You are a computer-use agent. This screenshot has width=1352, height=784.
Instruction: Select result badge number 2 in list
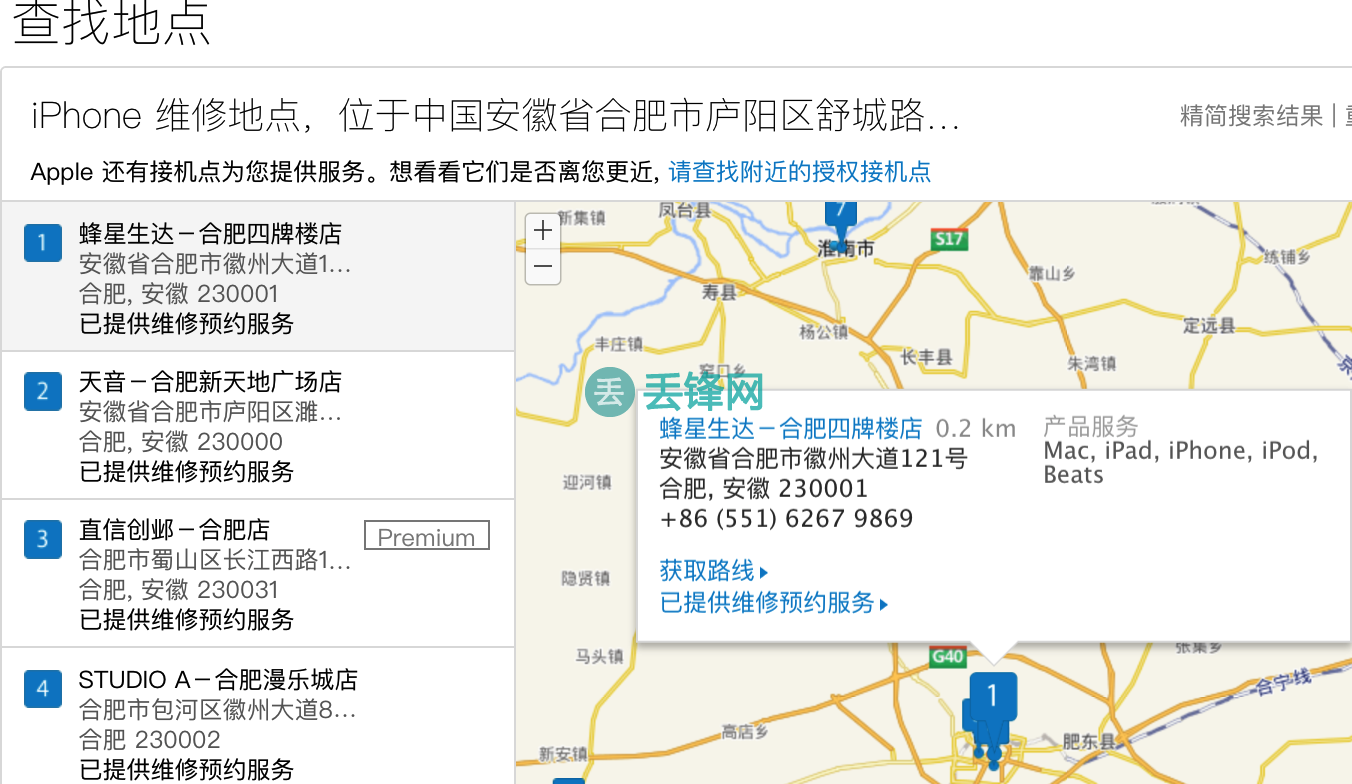[42, 390]
